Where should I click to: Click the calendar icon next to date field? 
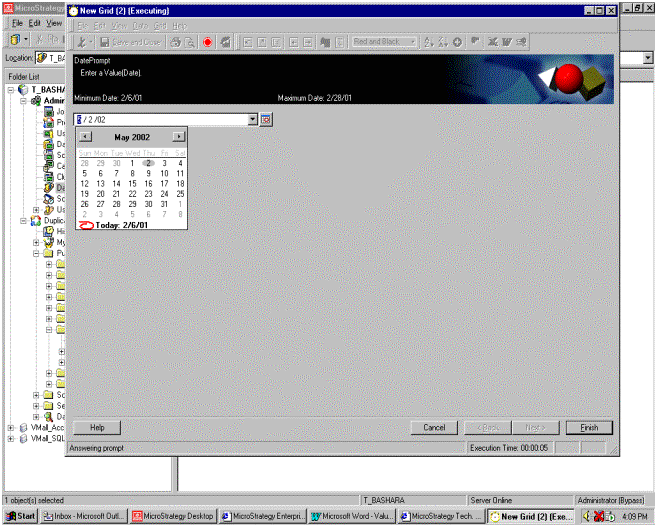click(x=266, y=119)
